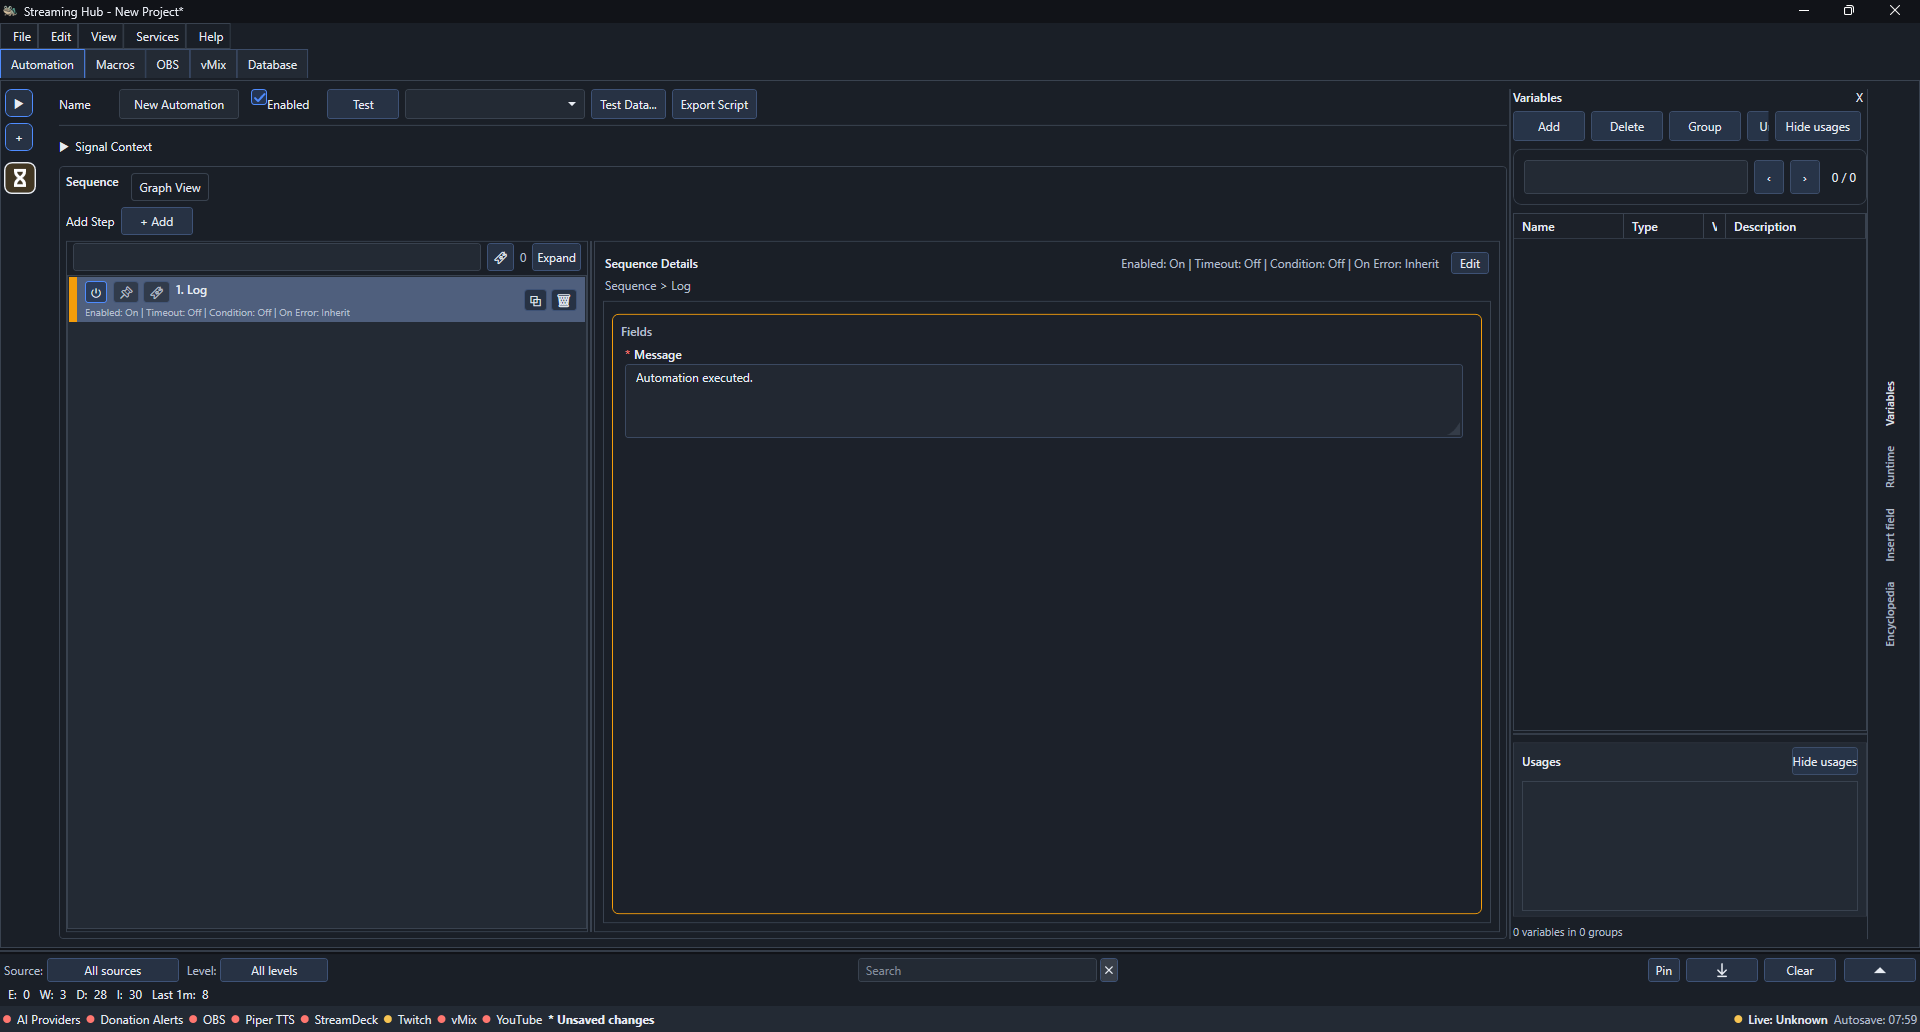Click the Export Script button
The image size is (1920, 1032).
[714, 104]
